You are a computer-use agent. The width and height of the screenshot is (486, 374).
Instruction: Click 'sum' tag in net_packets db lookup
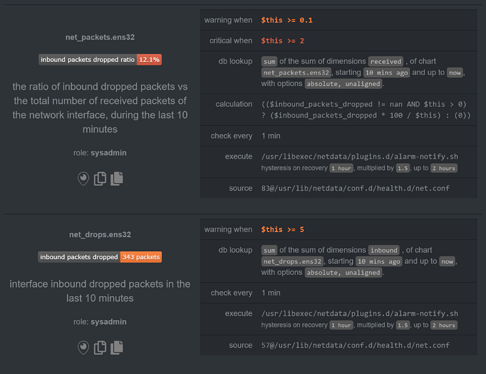coord(269,61)
